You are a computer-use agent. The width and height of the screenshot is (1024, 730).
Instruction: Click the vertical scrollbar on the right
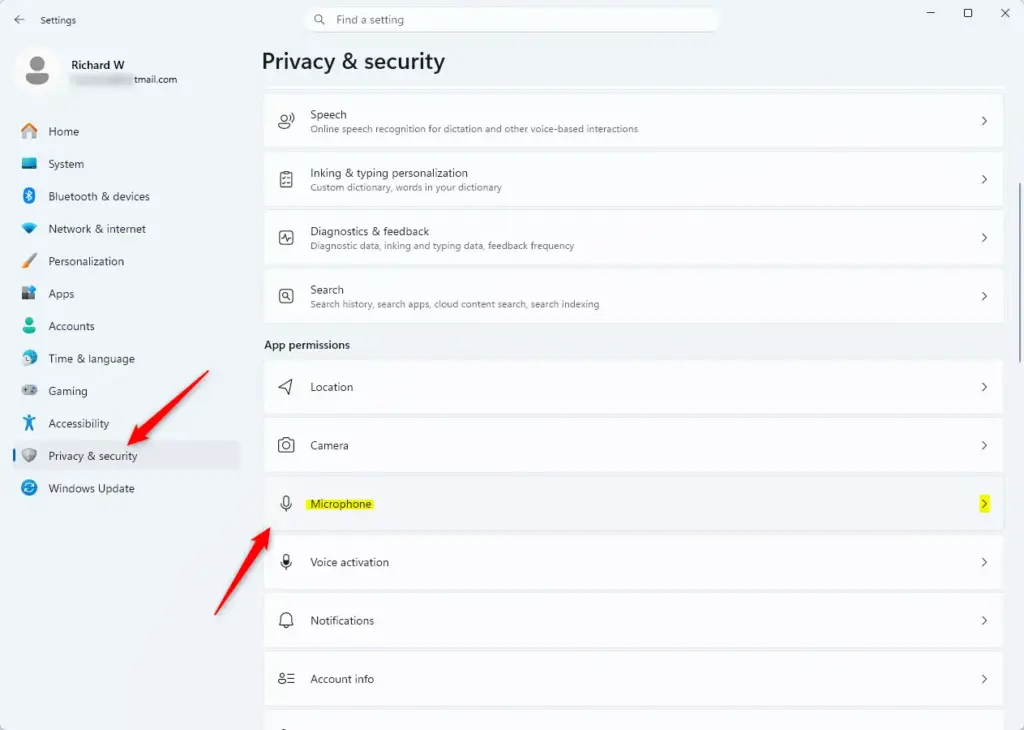[x=1019, y=272]
